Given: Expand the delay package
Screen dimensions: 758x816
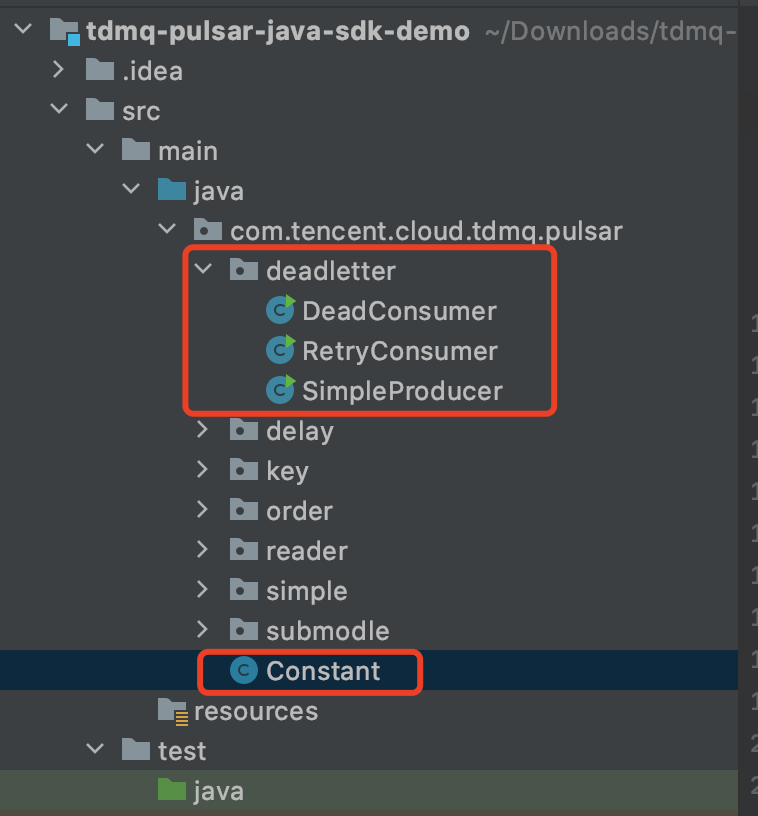Looking at the screenshot, I should coord(202,430).
